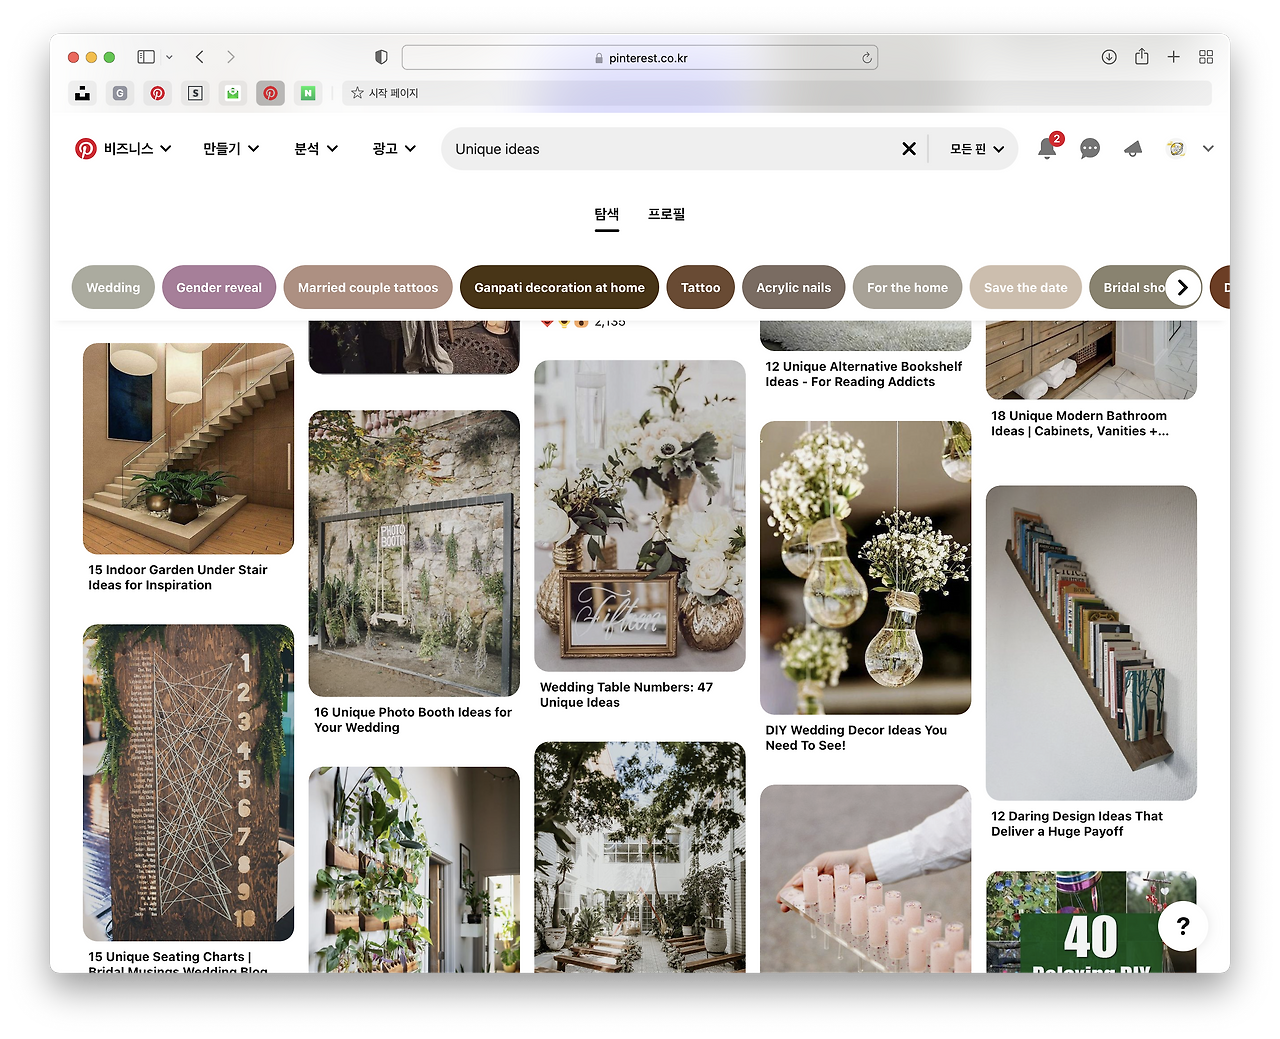Select the pinterest.co.kr address bar
The image size is (1280, 1039).
click(x=640, y=57)
